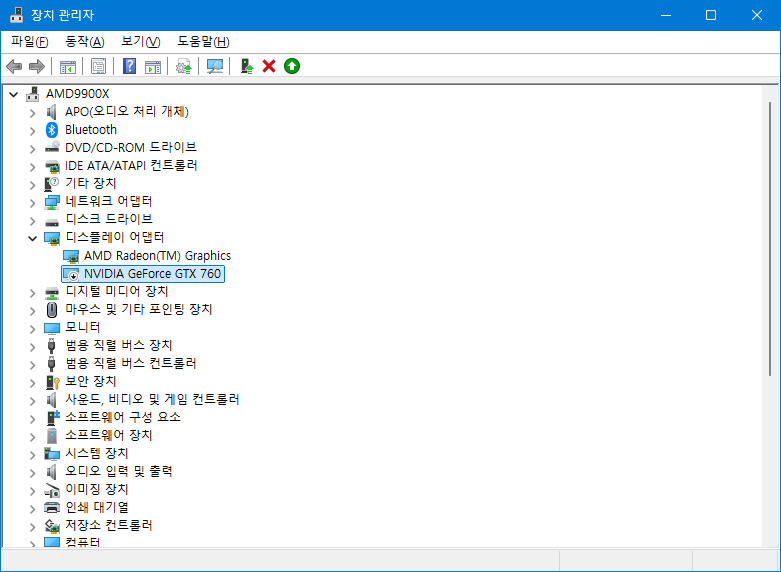Screen dimensions: 781x572
Task: Collapse the 디스플레이 어댑터 category
Action: click(x=32, y=238)
